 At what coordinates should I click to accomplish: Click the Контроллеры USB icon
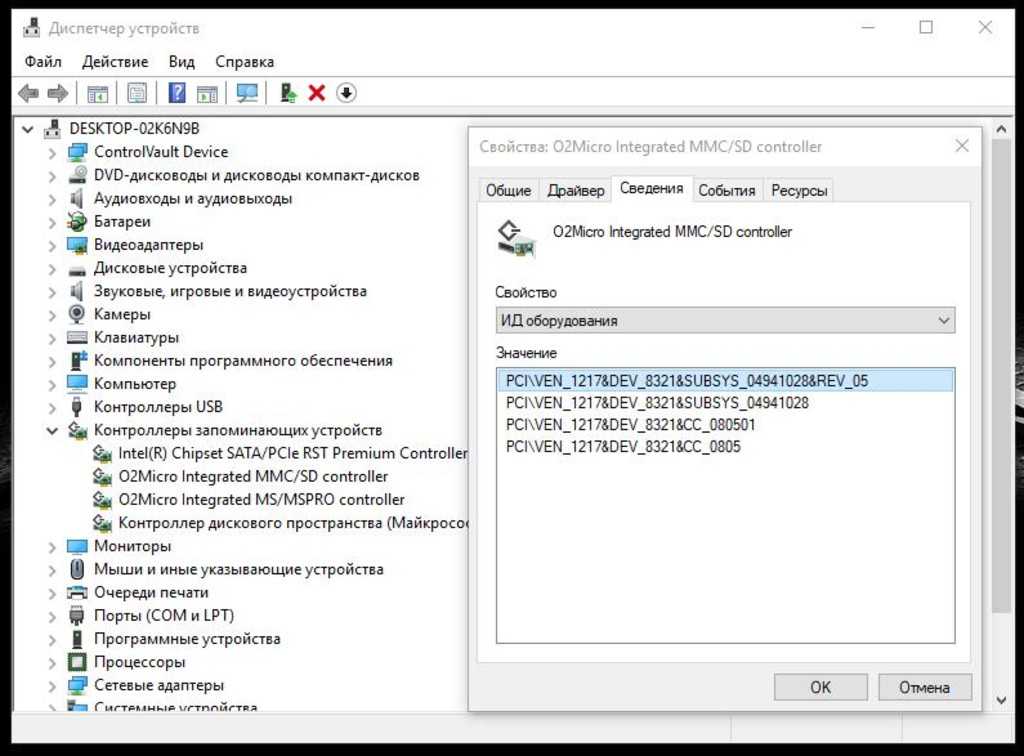pos(77,407)
